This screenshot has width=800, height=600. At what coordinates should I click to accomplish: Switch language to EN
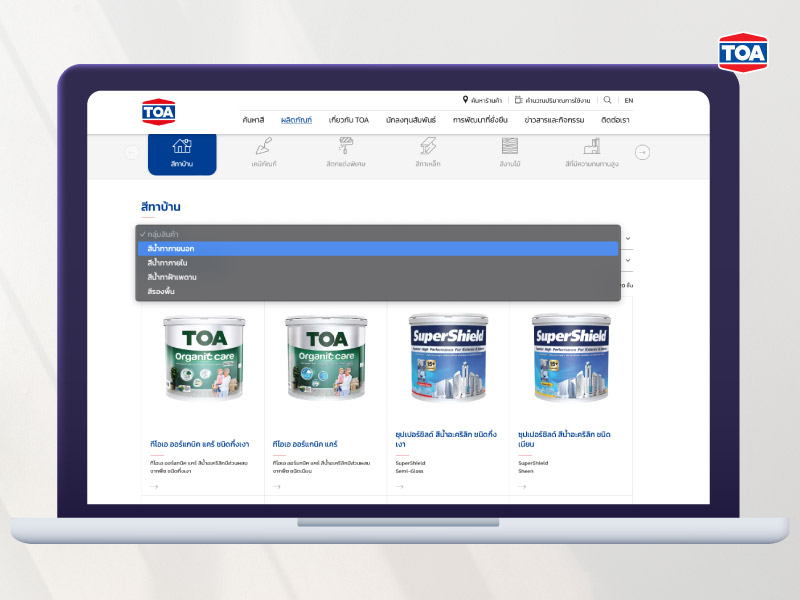pos(628,100)
